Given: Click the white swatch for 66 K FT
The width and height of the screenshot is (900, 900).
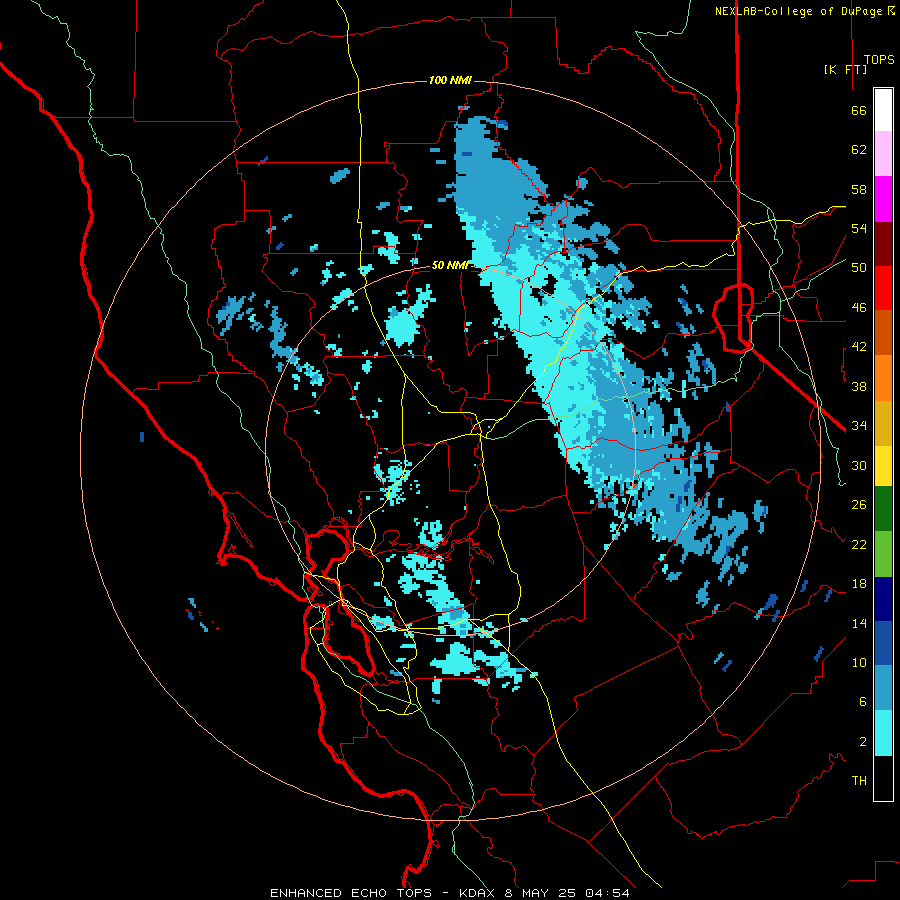Looking at the screenshot, I should tap(883, 110).
